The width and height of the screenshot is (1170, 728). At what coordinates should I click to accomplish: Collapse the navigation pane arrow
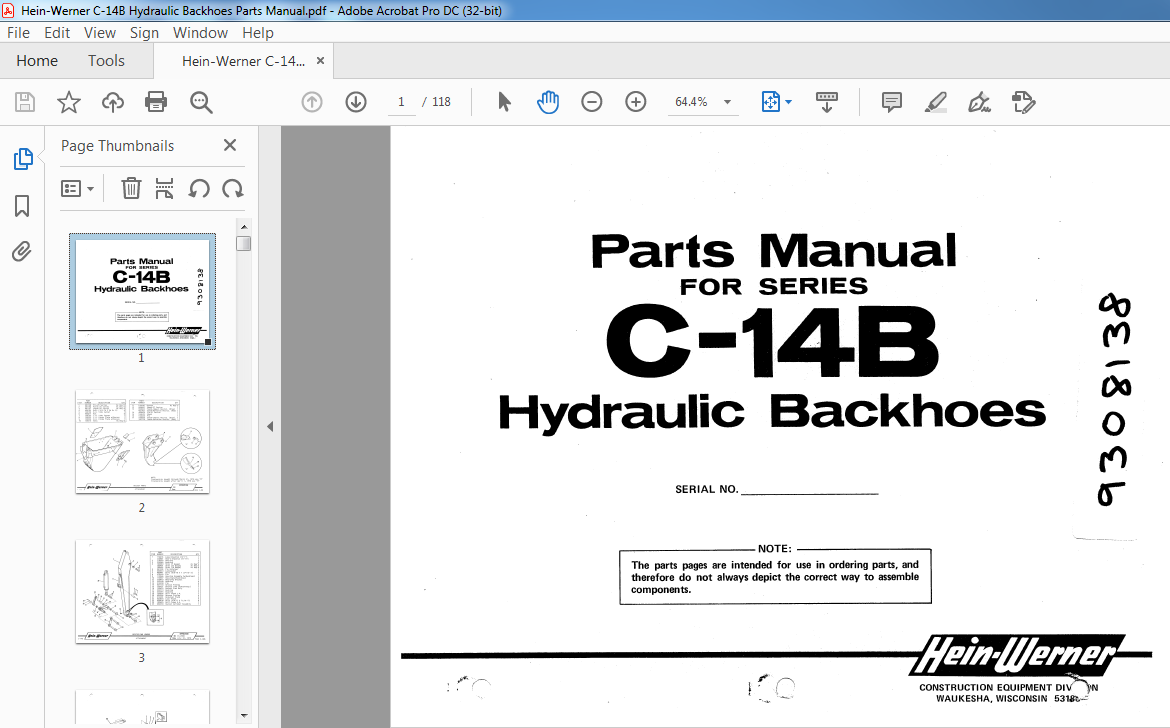[270, 427]
